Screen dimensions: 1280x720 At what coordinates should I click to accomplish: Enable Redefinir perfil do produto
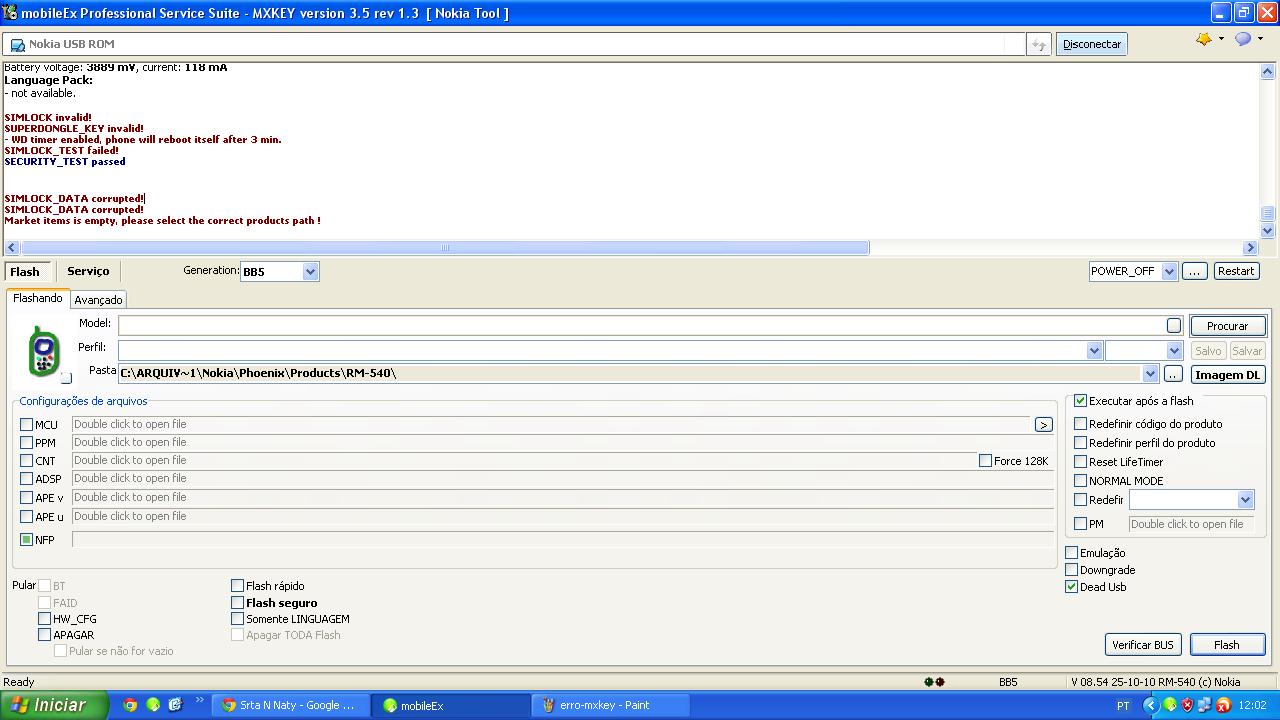click(x=1080, y=443)
